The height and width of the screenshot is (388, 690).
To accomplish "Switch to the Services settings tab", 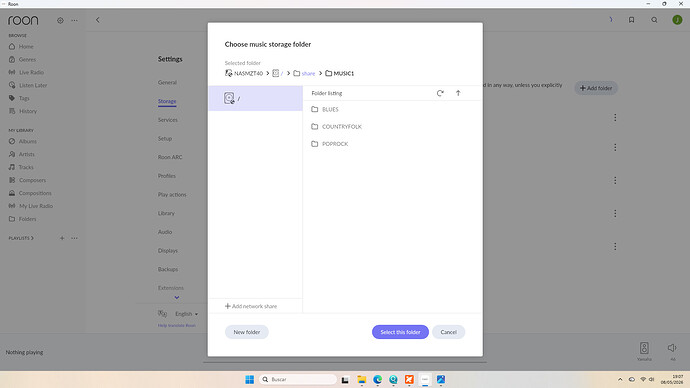I will click(168, 120).
